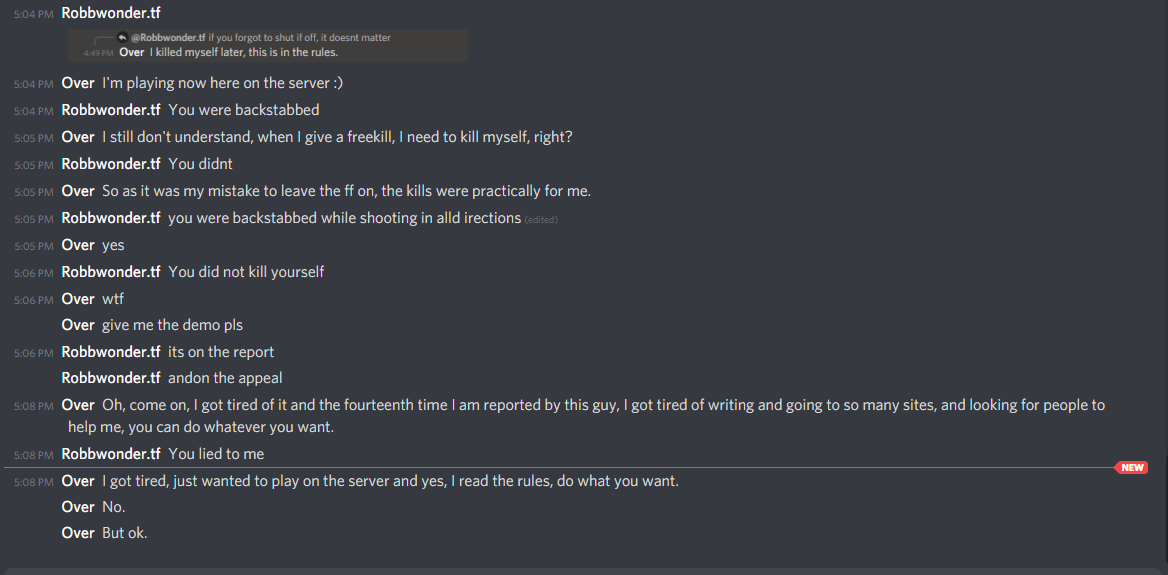Jump to quoted message 'I killed myself later'
Image resolution: width=1168 pixels, height=575 pixels.
pyautogui.click(x=245, y=52)
